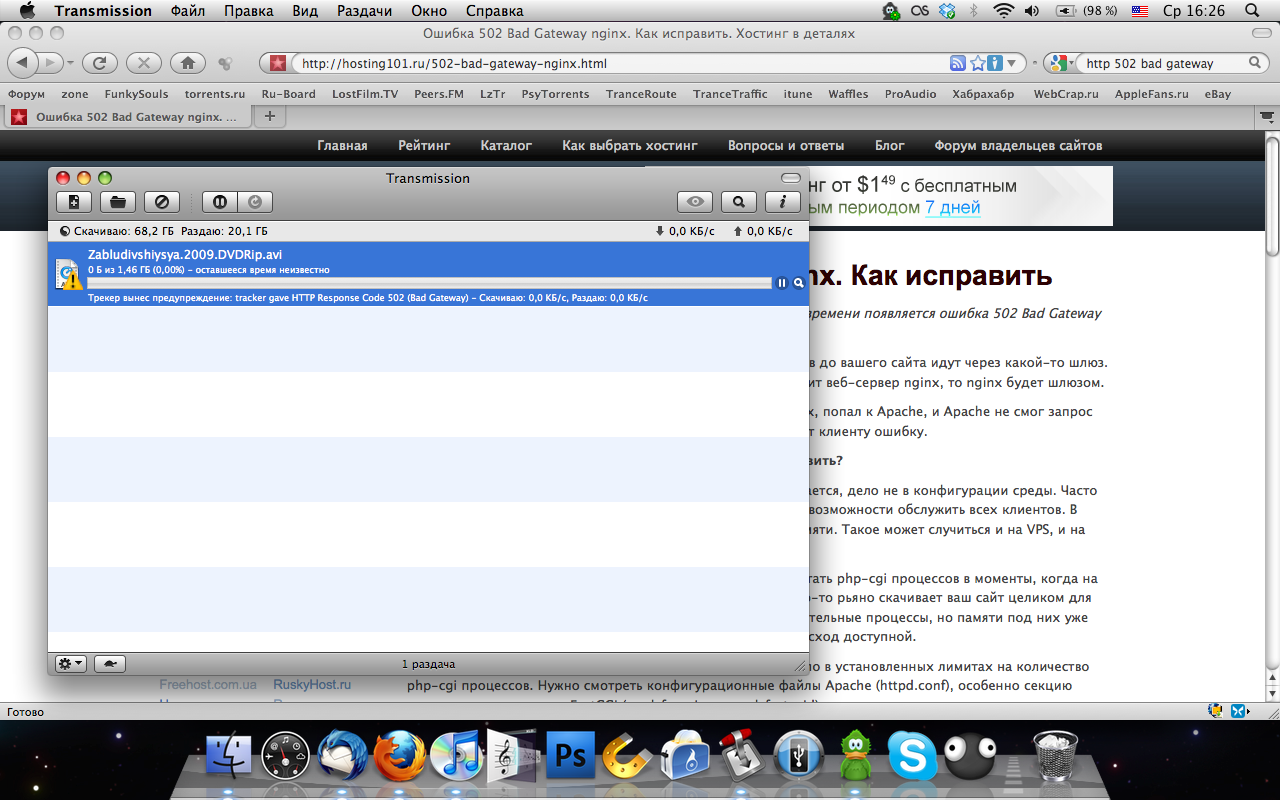
Task: Open the RuskyHost.ru link on the page
Action: point(312,685)
